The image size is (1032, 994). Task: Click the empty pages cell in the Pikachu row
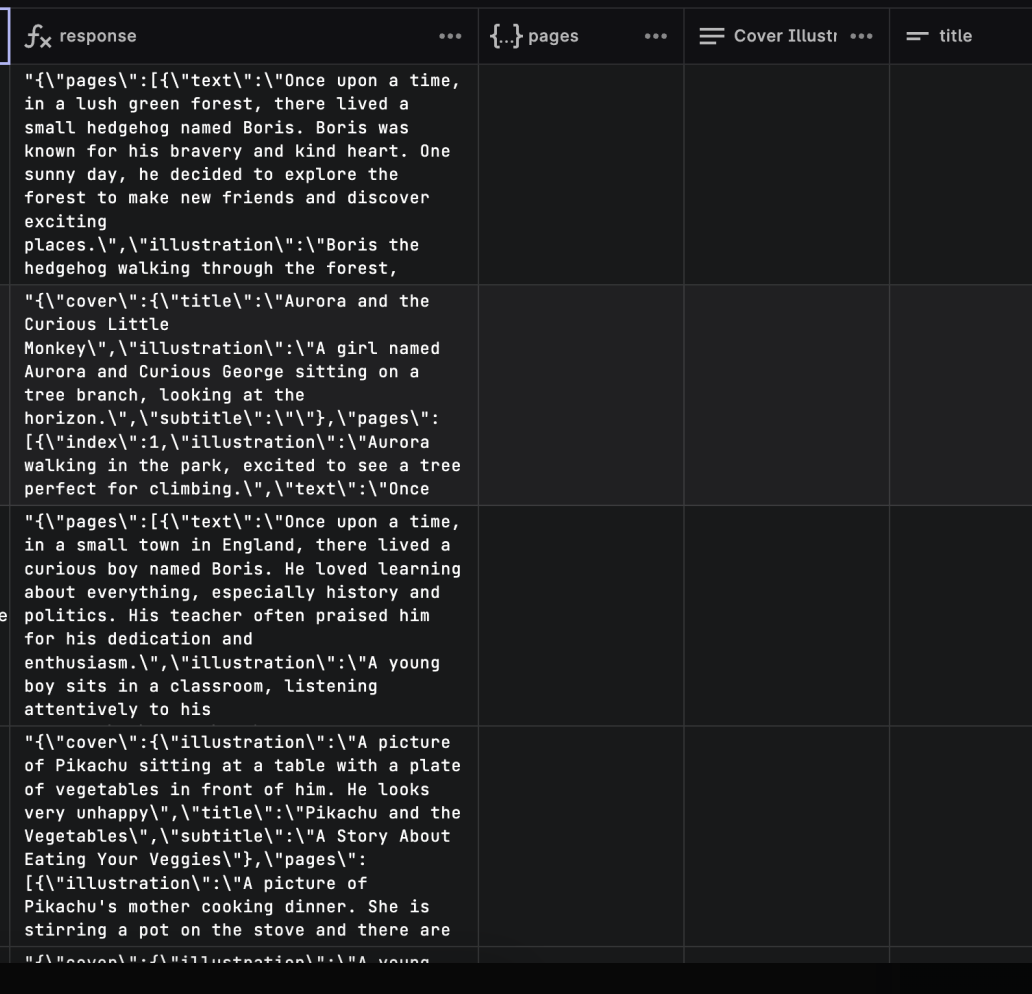click(580, 835)
